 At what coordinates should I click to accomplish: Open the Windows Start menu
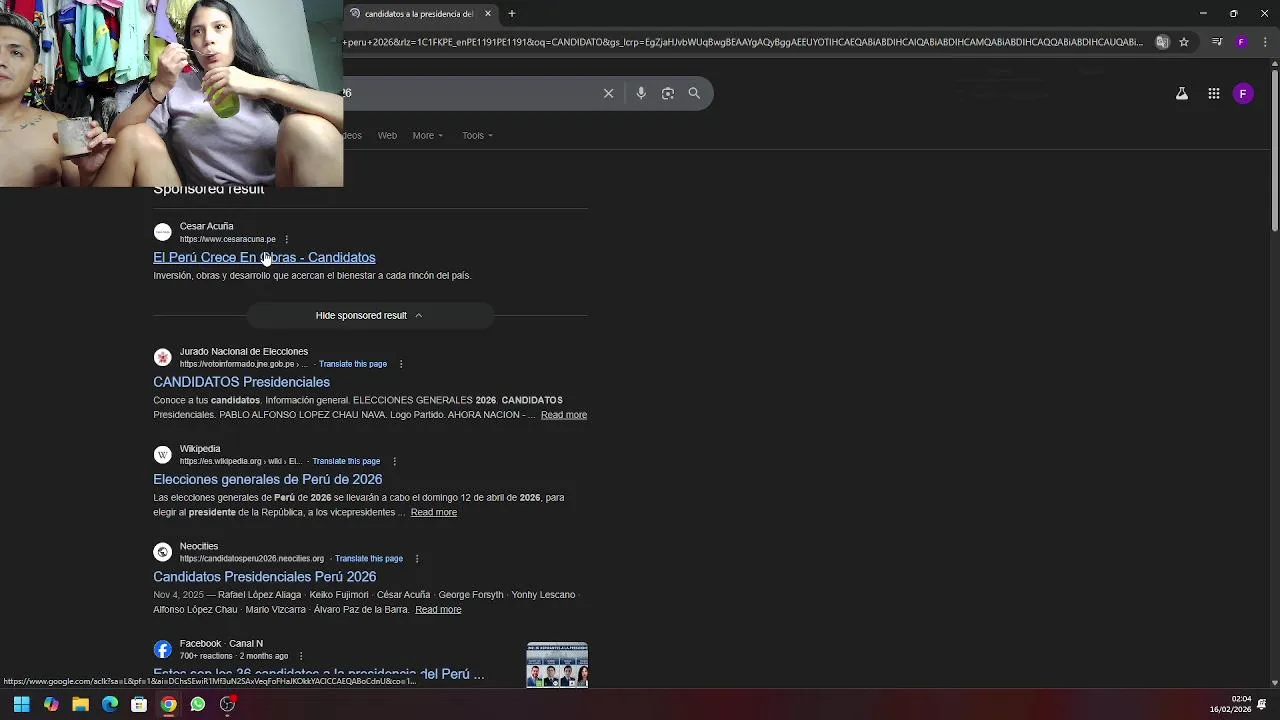pyautogui.click(x=21, y=704)
